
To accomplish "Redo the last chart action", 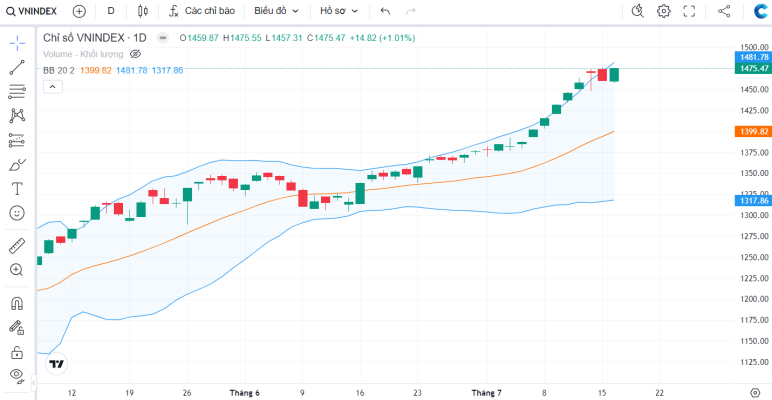I will pos(411,11).
